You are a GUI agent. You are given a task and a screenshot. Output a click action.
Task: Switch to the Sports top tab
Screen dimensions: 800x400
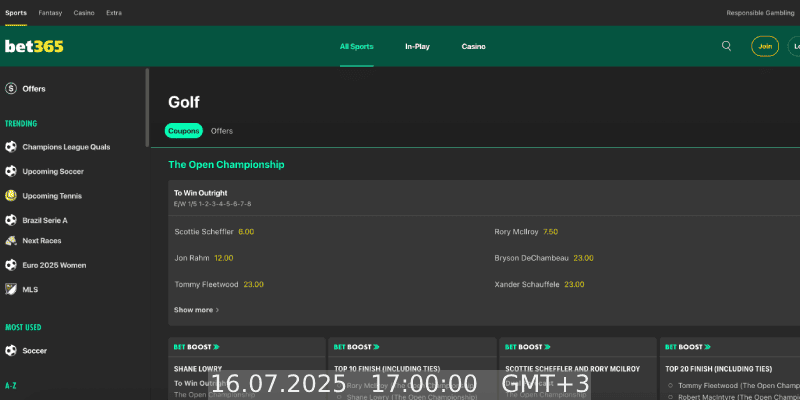click(16, 13)
